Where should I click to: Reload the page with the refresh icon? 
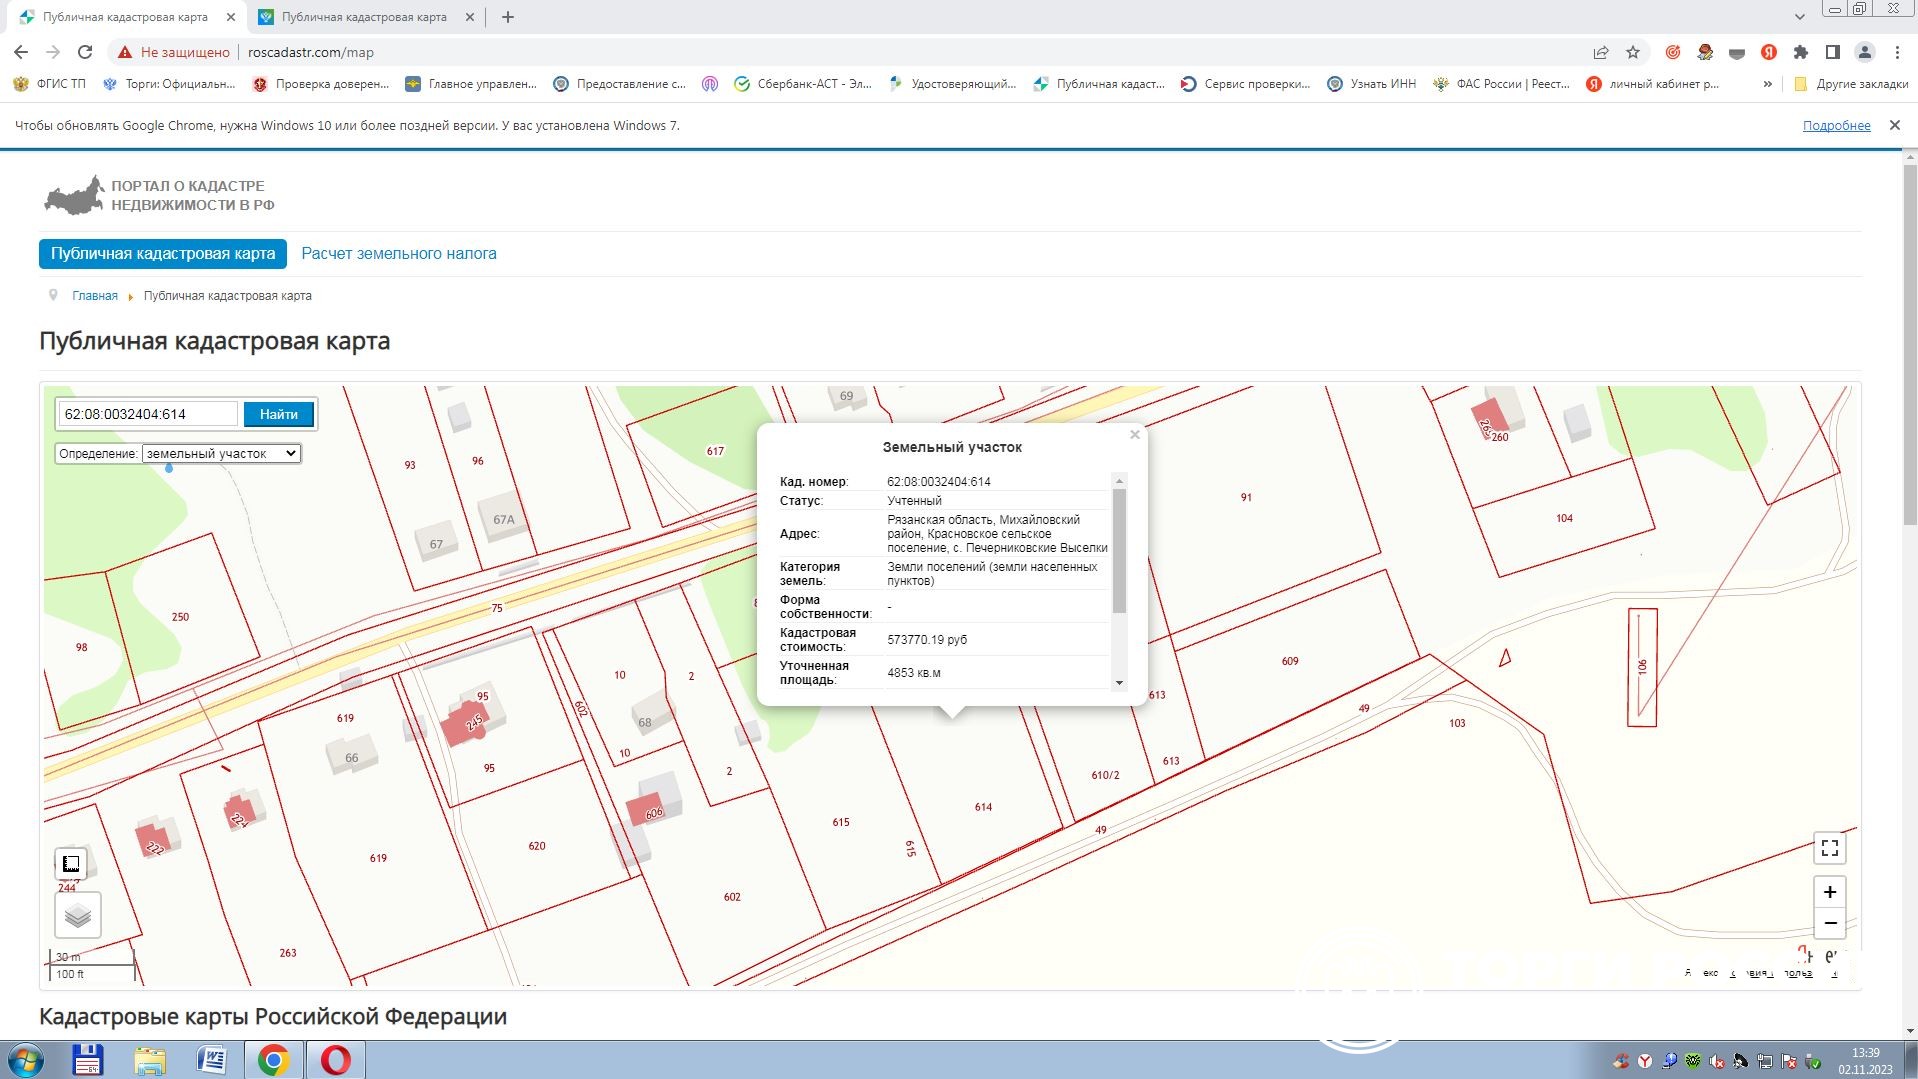click(x=85, y=52)
